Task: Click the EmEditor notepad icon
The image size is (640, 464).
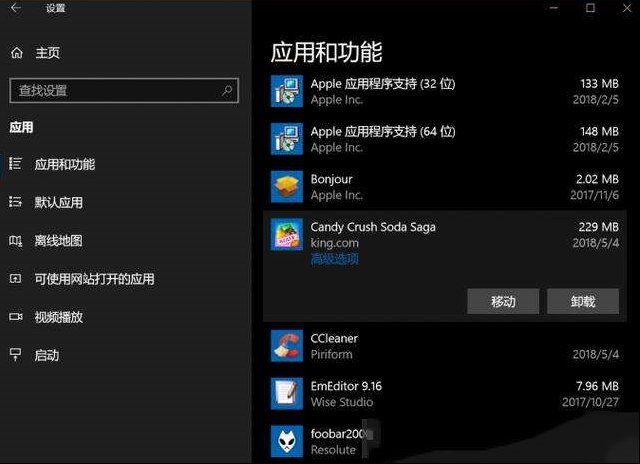Action: [x=287, y=393]
